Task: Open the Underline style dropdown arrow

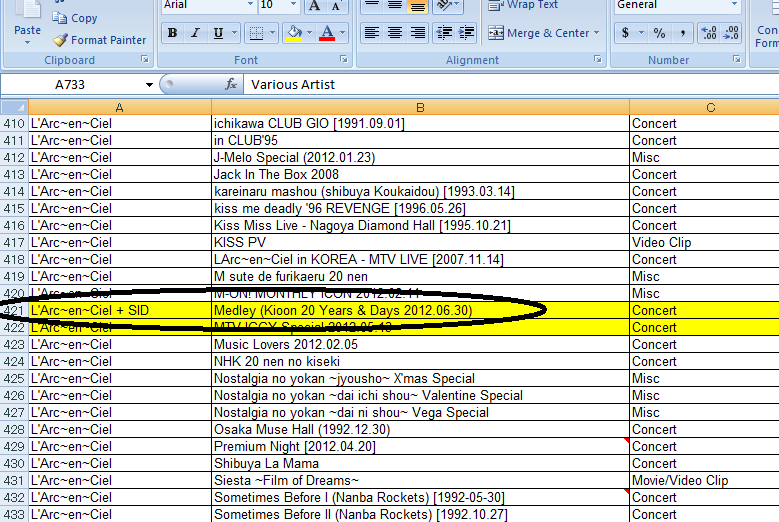Action: click(x=234, y=33)
